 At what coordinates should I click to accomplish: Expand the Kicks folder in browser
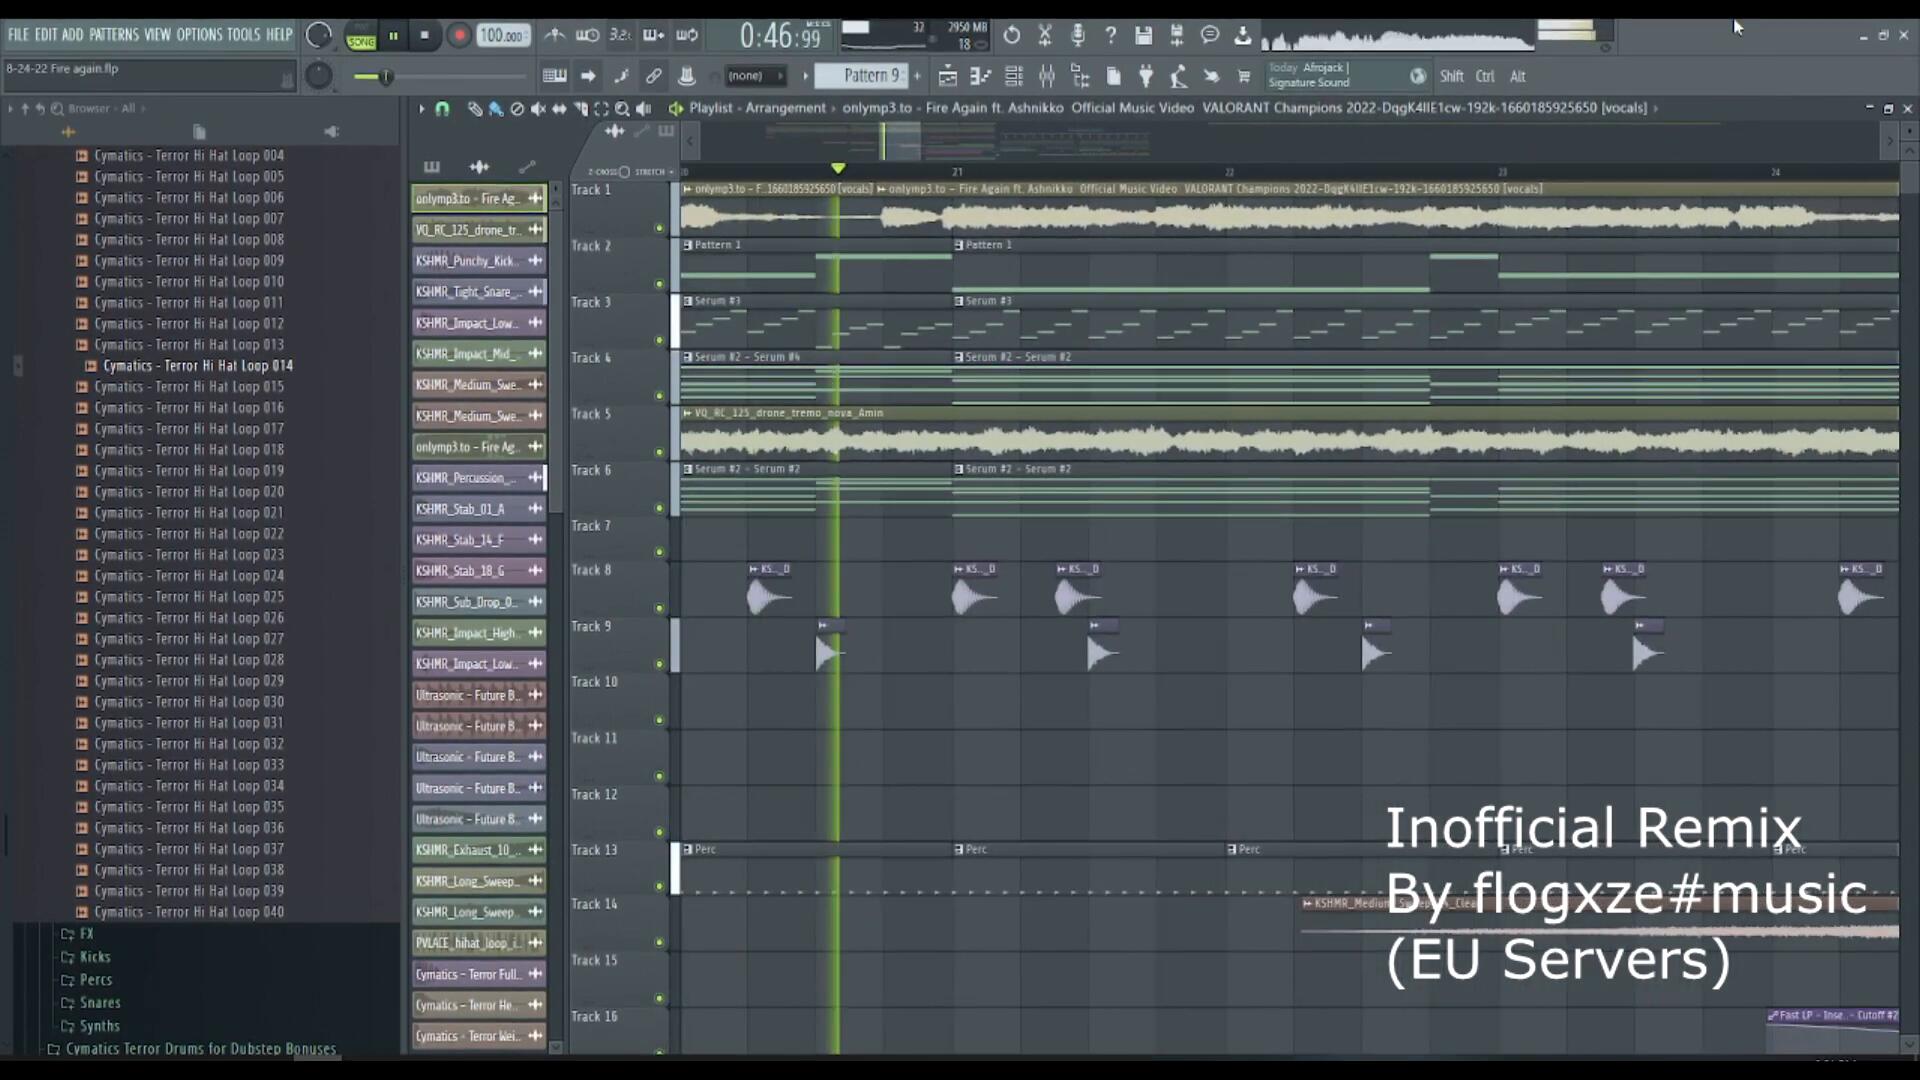(x=95, y=957)
